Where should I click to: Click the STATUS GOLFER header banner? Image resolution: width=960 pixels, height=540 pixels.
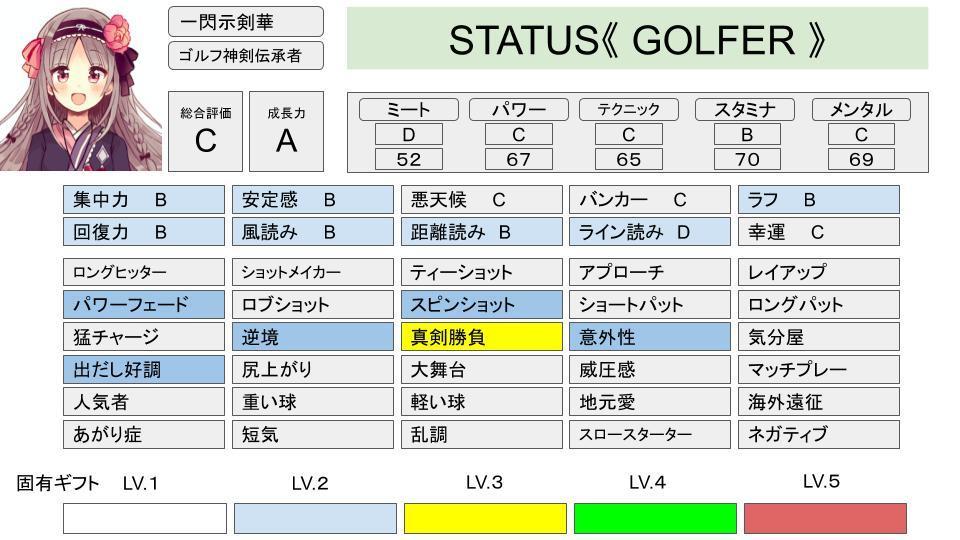637,39
